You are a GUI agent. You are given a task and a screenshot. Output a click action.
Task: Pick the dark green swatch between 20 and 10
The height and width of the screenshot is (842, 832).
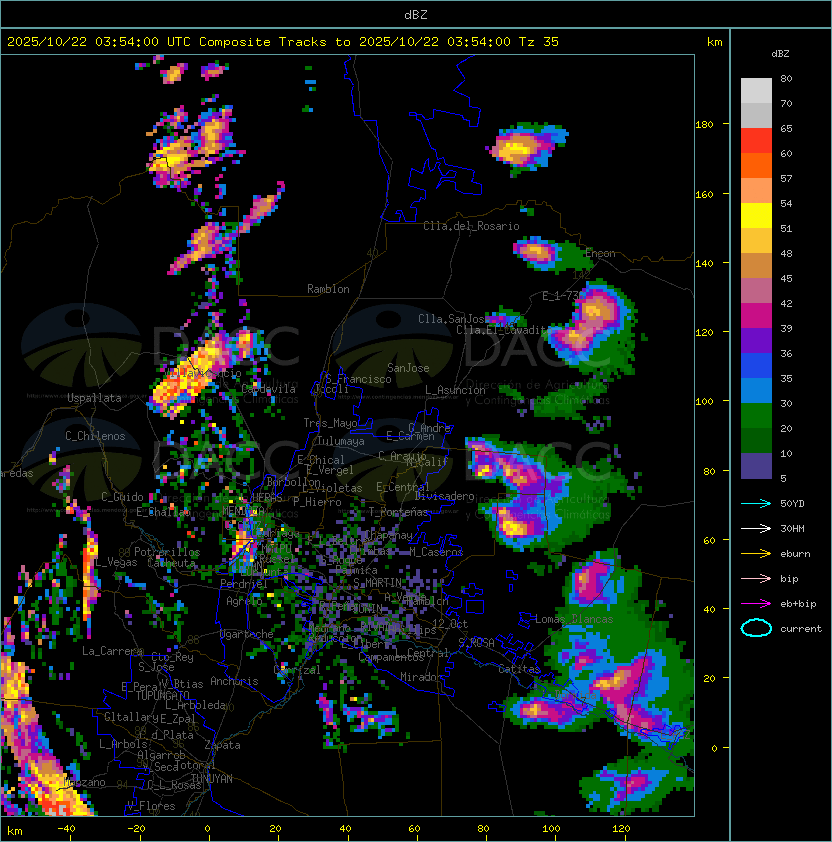[756, 441]
